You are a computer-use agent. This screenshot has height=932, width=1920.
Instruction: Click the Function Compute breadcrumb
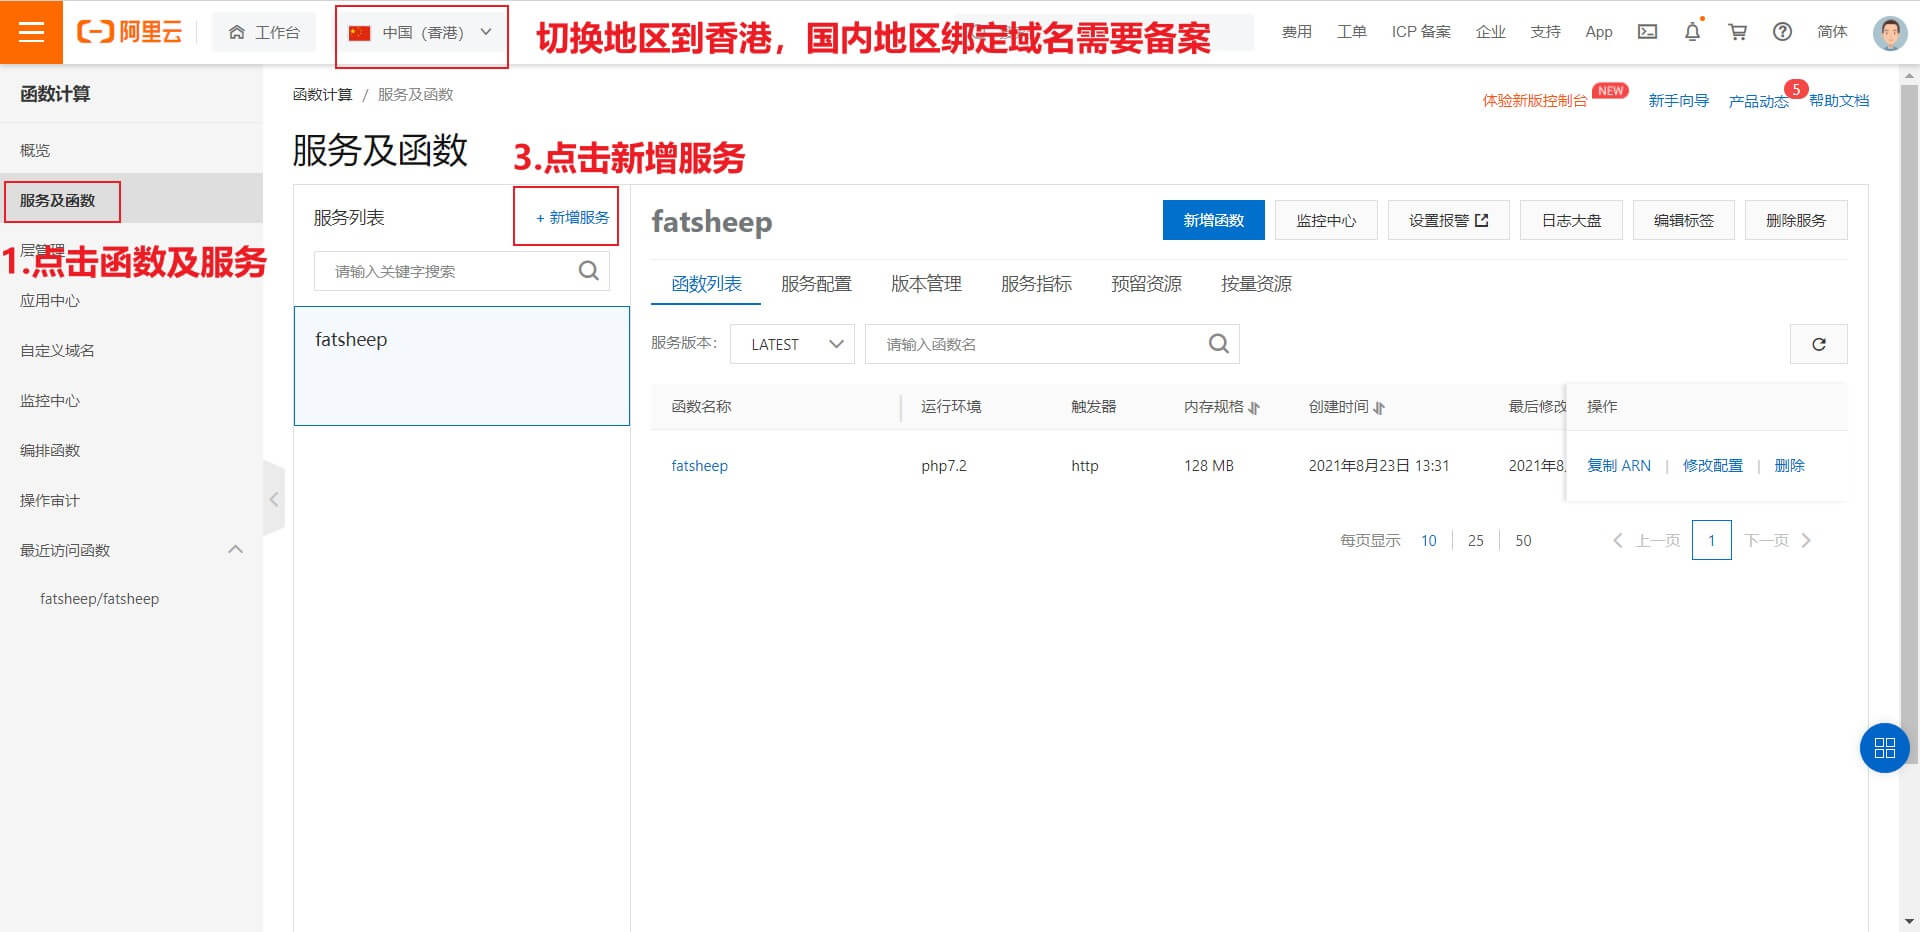(322, 95)
